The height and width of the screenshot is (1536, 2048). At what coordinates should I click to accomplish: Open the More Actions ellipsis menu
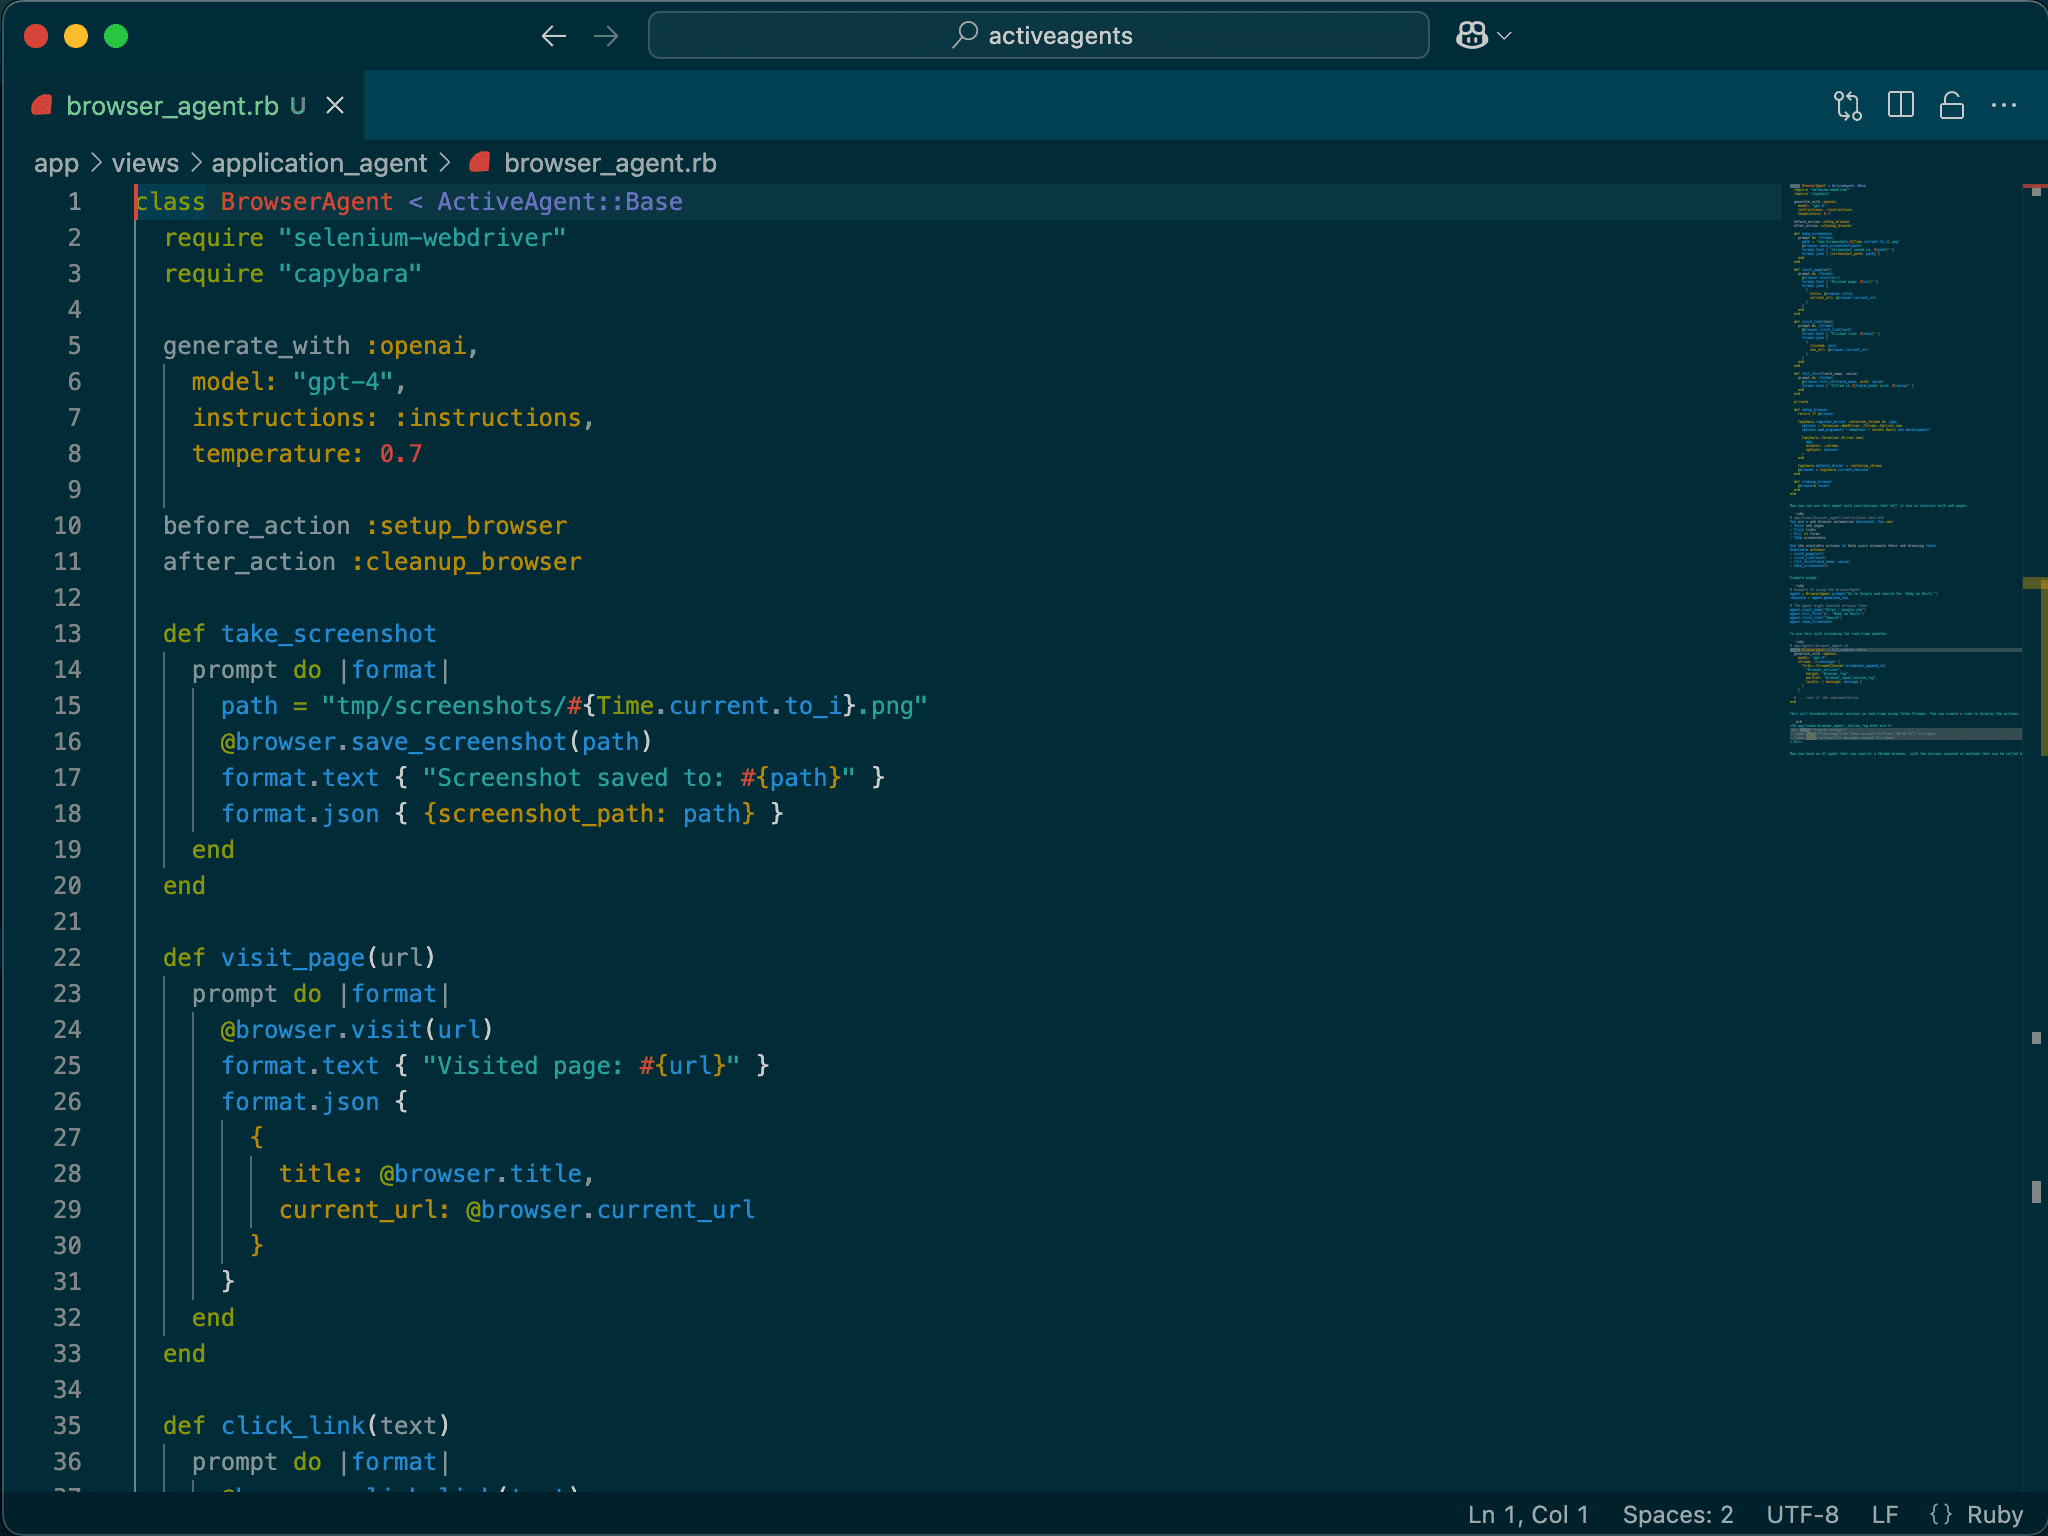point(2004,105)
